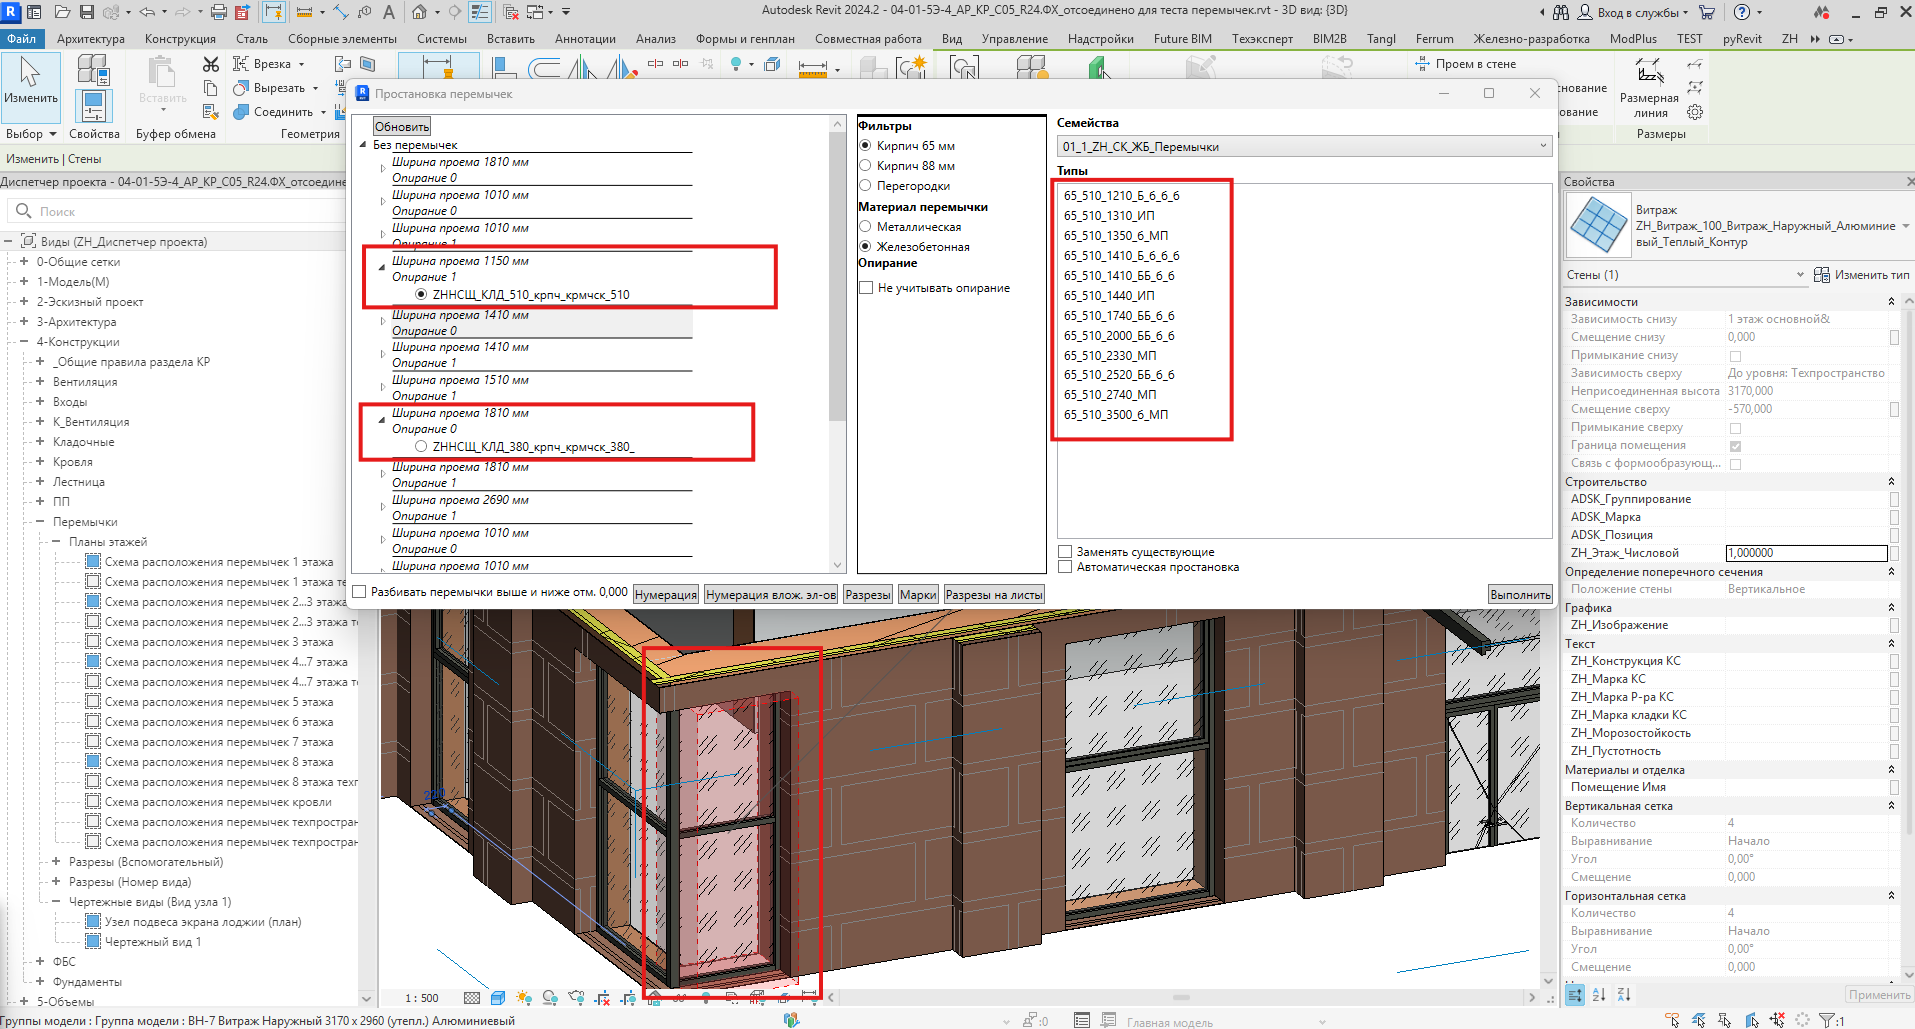This screenshot has width=1915, height=1029.
Task: Expand the ФБС node in project browser
Action: tap(40, 962)
